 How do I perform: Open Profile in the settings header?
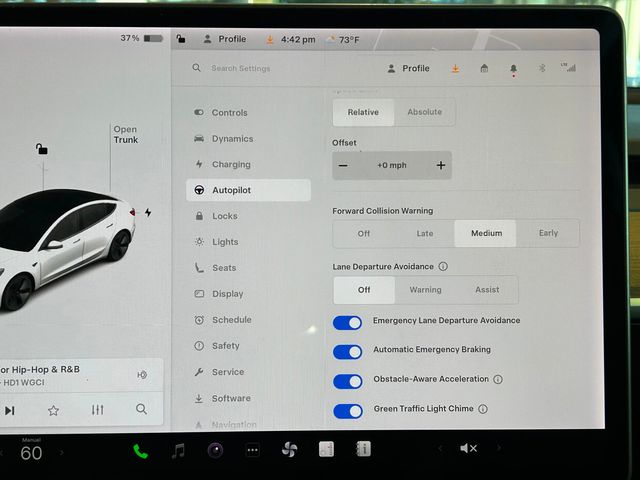pyautogui.click(x=408, y=68)
